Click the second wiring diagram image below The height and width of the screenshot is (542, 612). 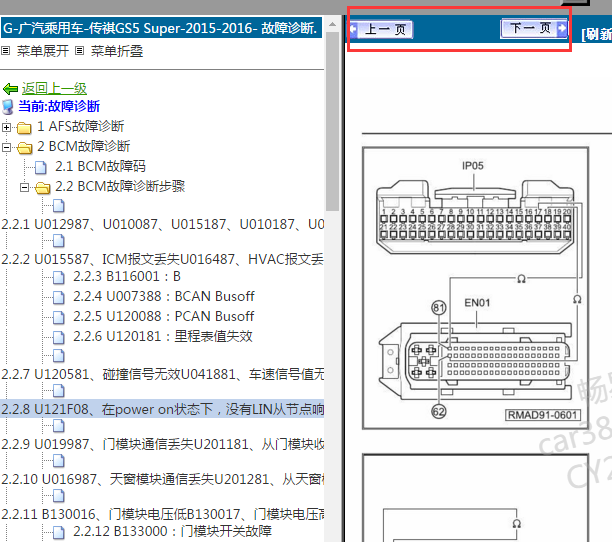[x=475, y=498]
